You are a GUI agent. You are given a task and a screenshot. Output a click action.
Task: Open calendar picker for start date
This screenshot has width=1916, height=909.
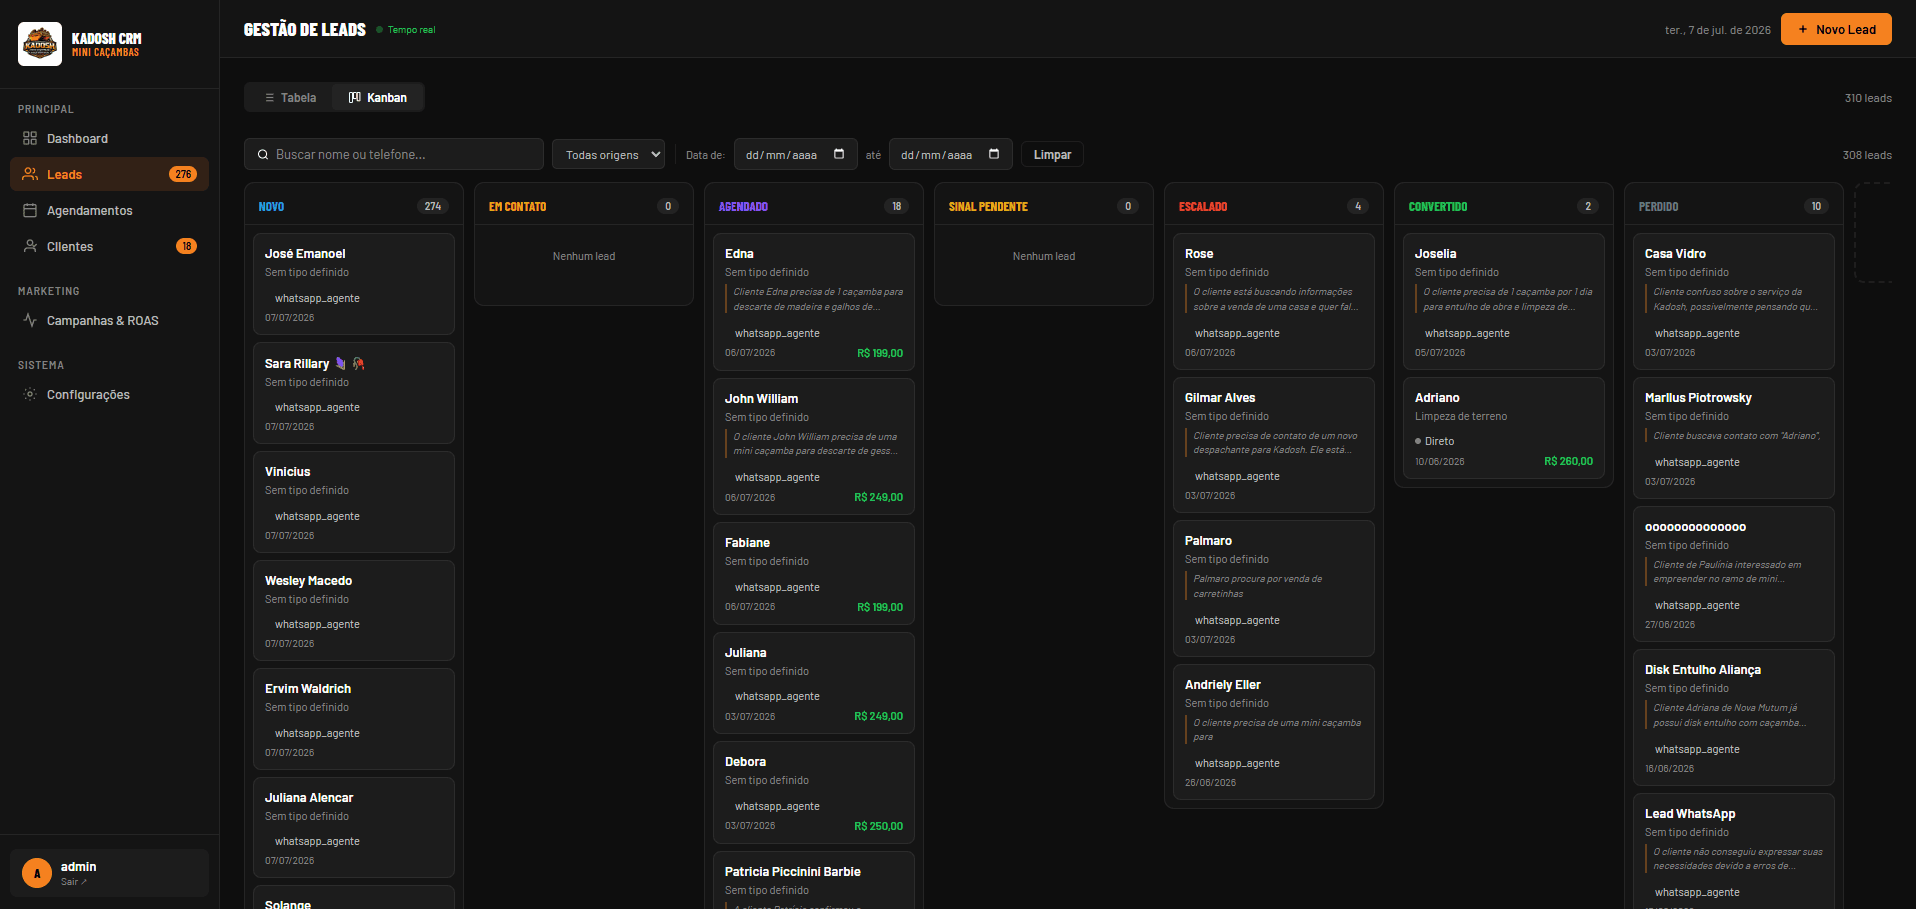[839, 154]
